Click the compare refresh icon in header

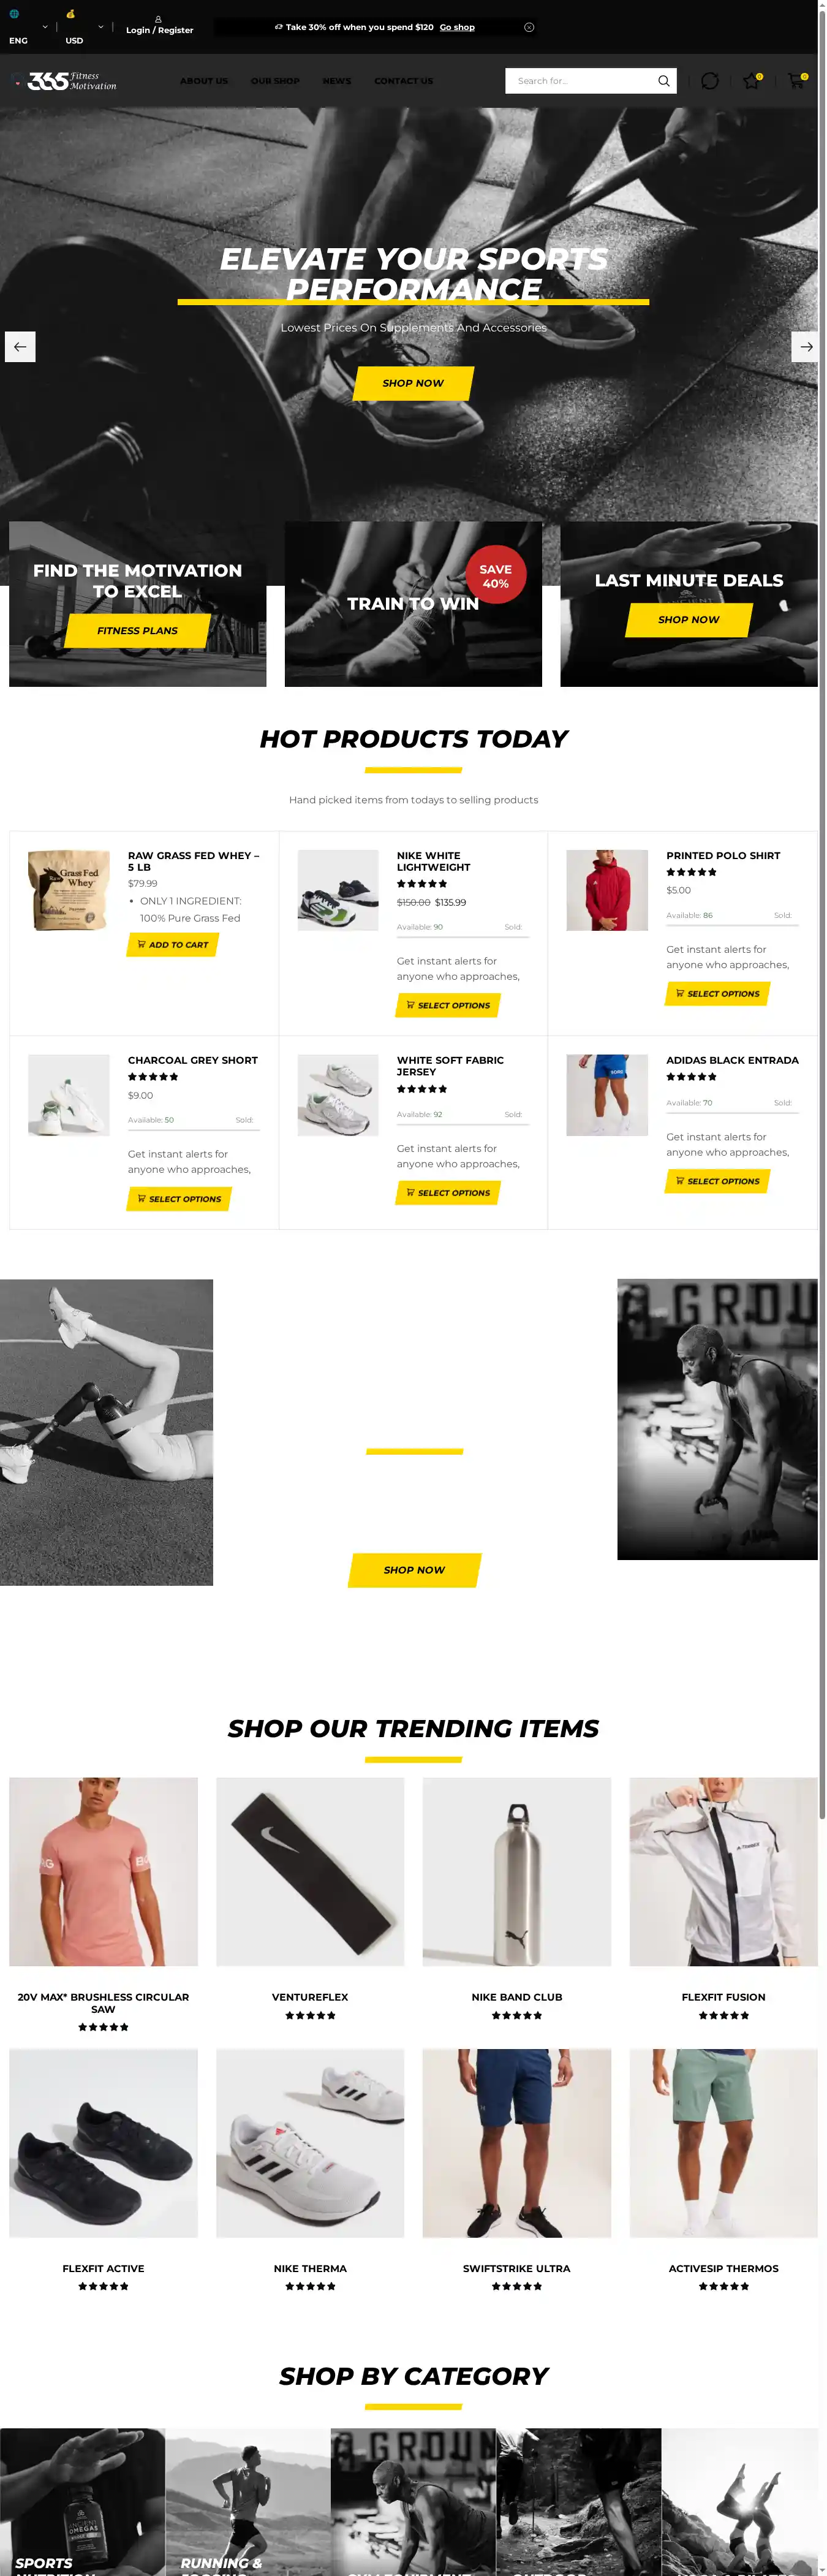[709, 81]
